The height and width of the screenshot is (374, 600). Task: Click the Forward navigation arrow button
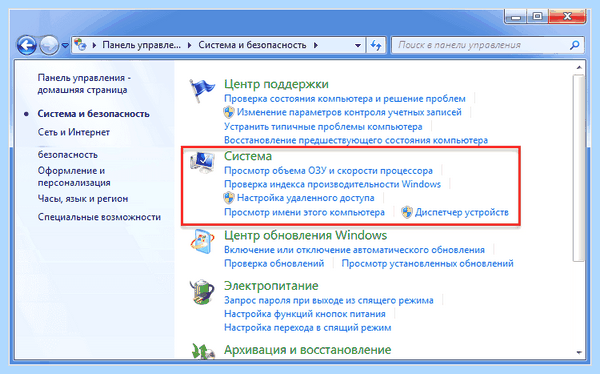click(x=49, y=46)
